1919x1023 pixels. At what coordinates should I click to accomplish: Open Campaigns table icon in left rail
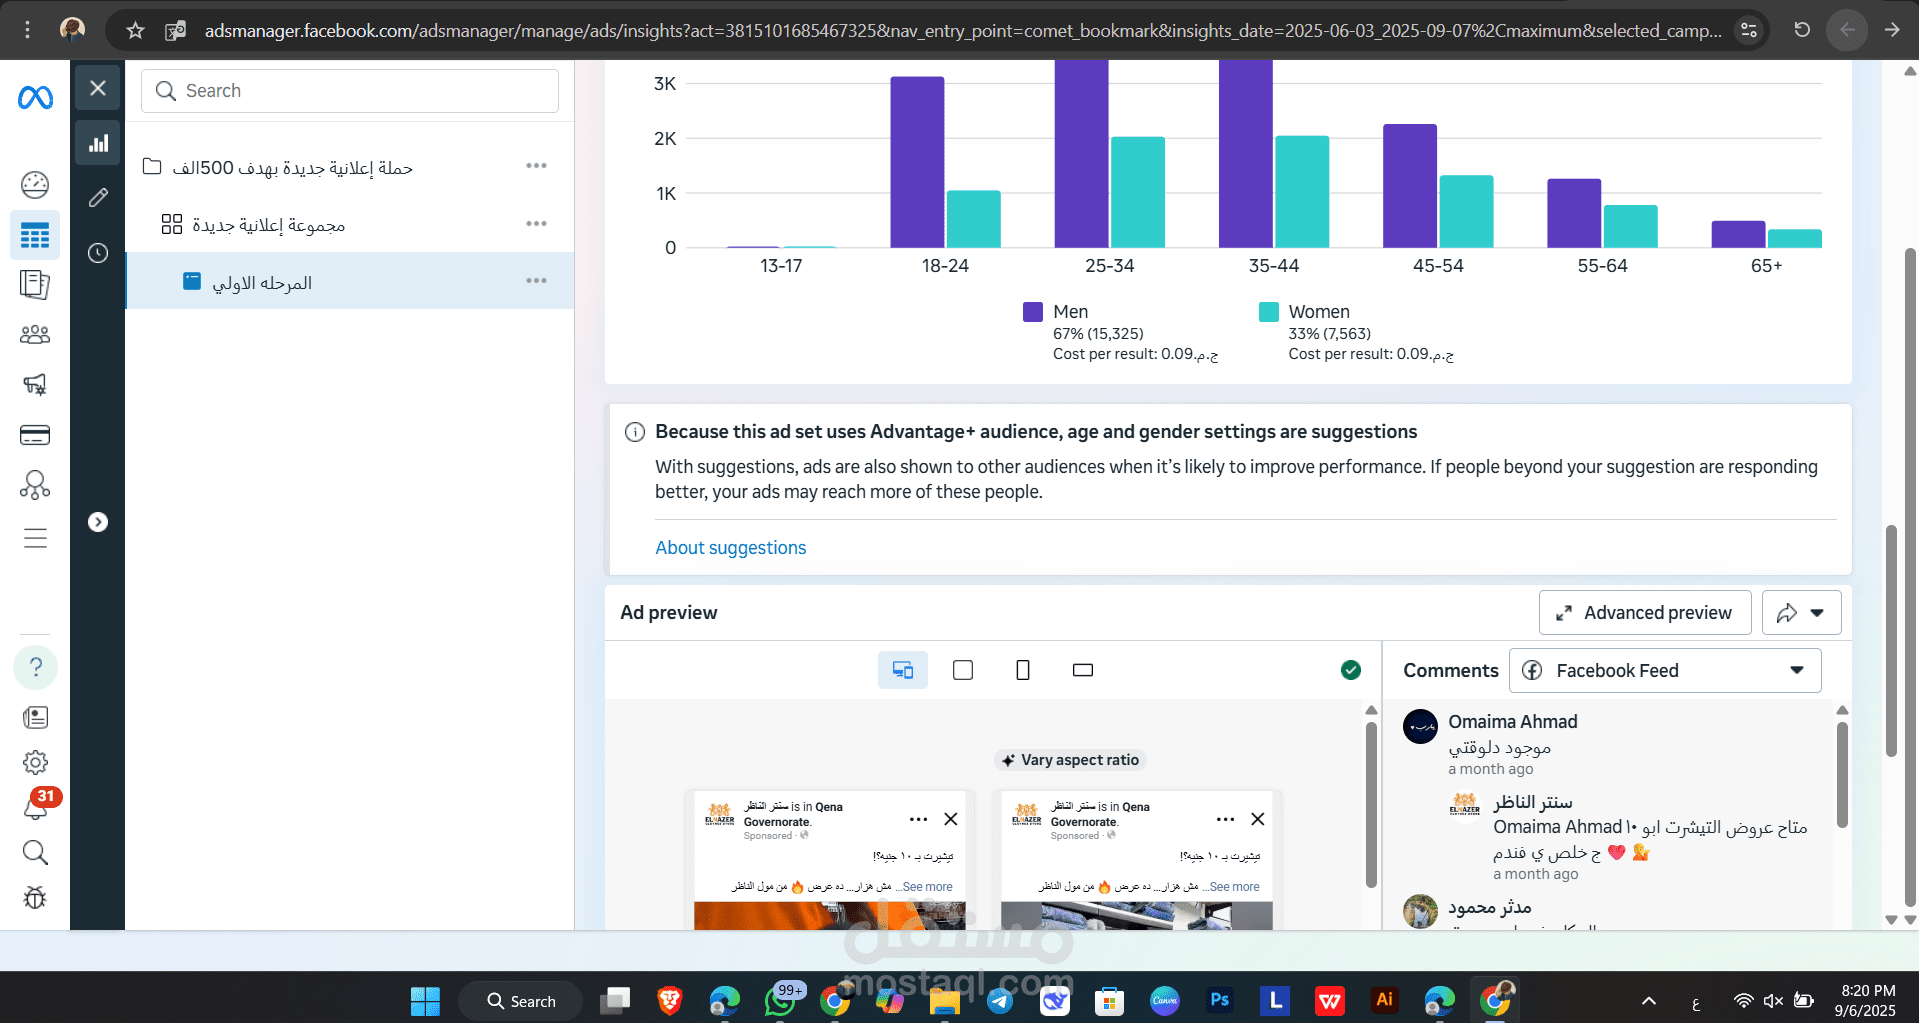coord(35,236)
